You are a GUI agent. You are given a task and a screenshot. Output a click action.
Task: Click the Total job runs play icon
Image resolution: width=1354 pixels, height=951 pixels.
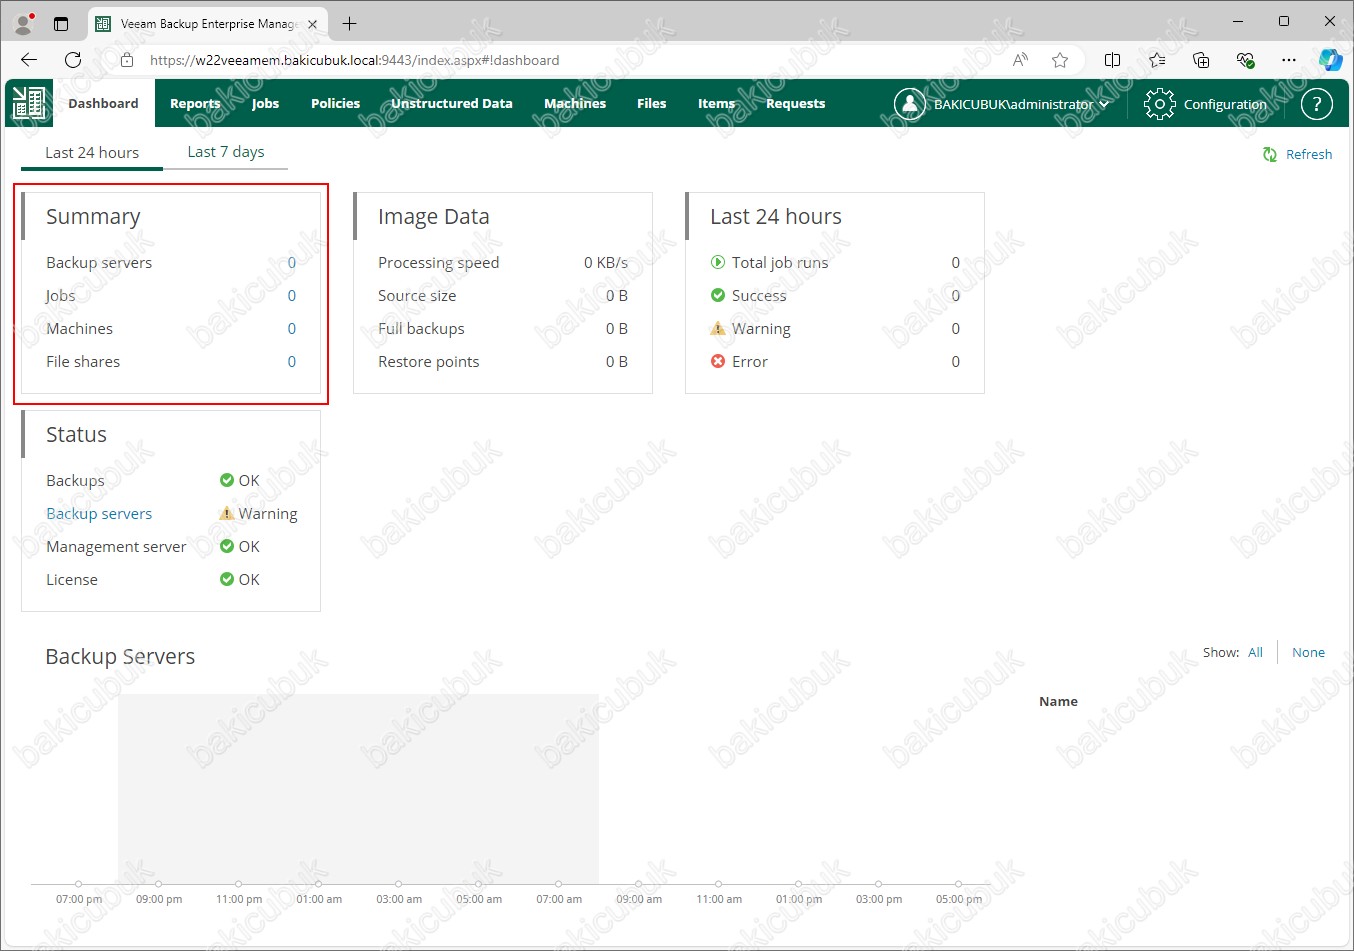point(718,262)
